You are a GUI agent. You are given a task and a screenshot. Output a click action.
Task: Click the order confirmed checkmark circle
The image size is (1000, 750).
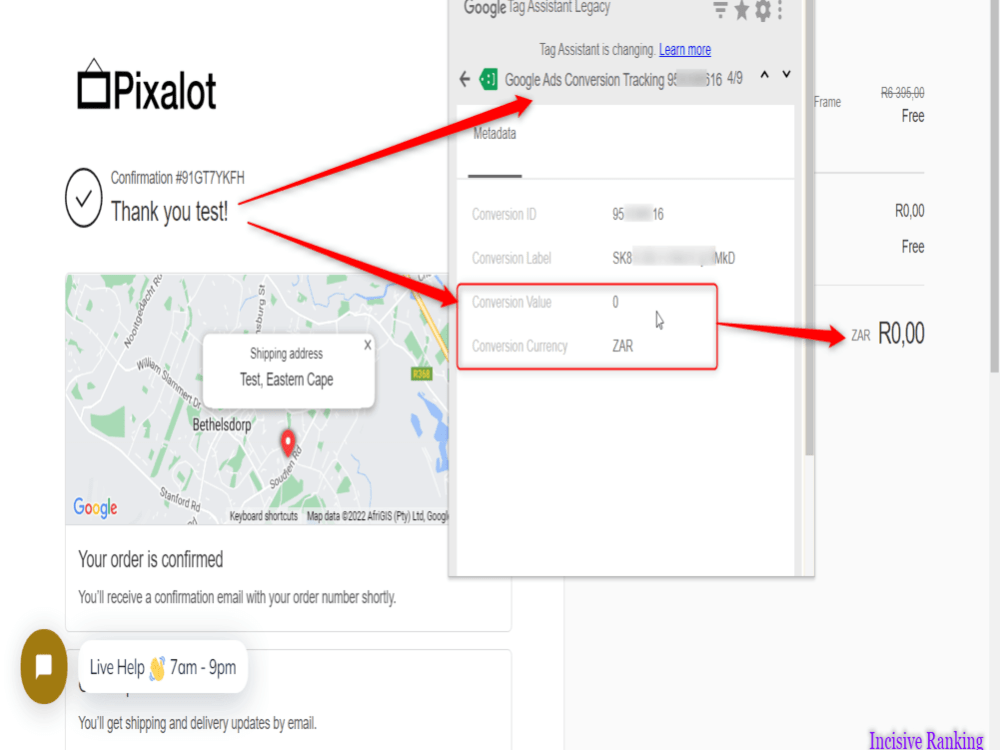click(x=84, y=198)
